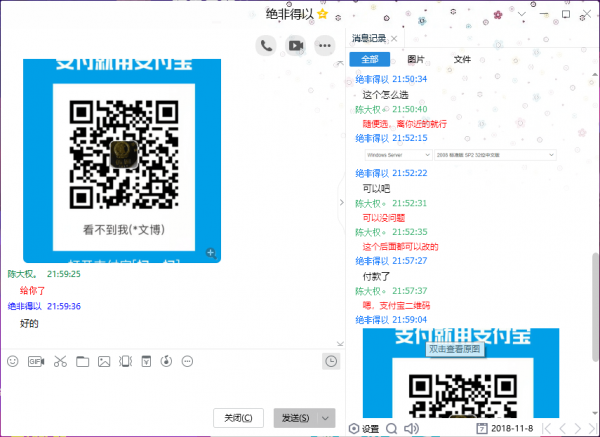Image resolution: width=600 pixels, height=437 pixels.
Task: Open more options with the three-dot icon
Action: point(324,46)
